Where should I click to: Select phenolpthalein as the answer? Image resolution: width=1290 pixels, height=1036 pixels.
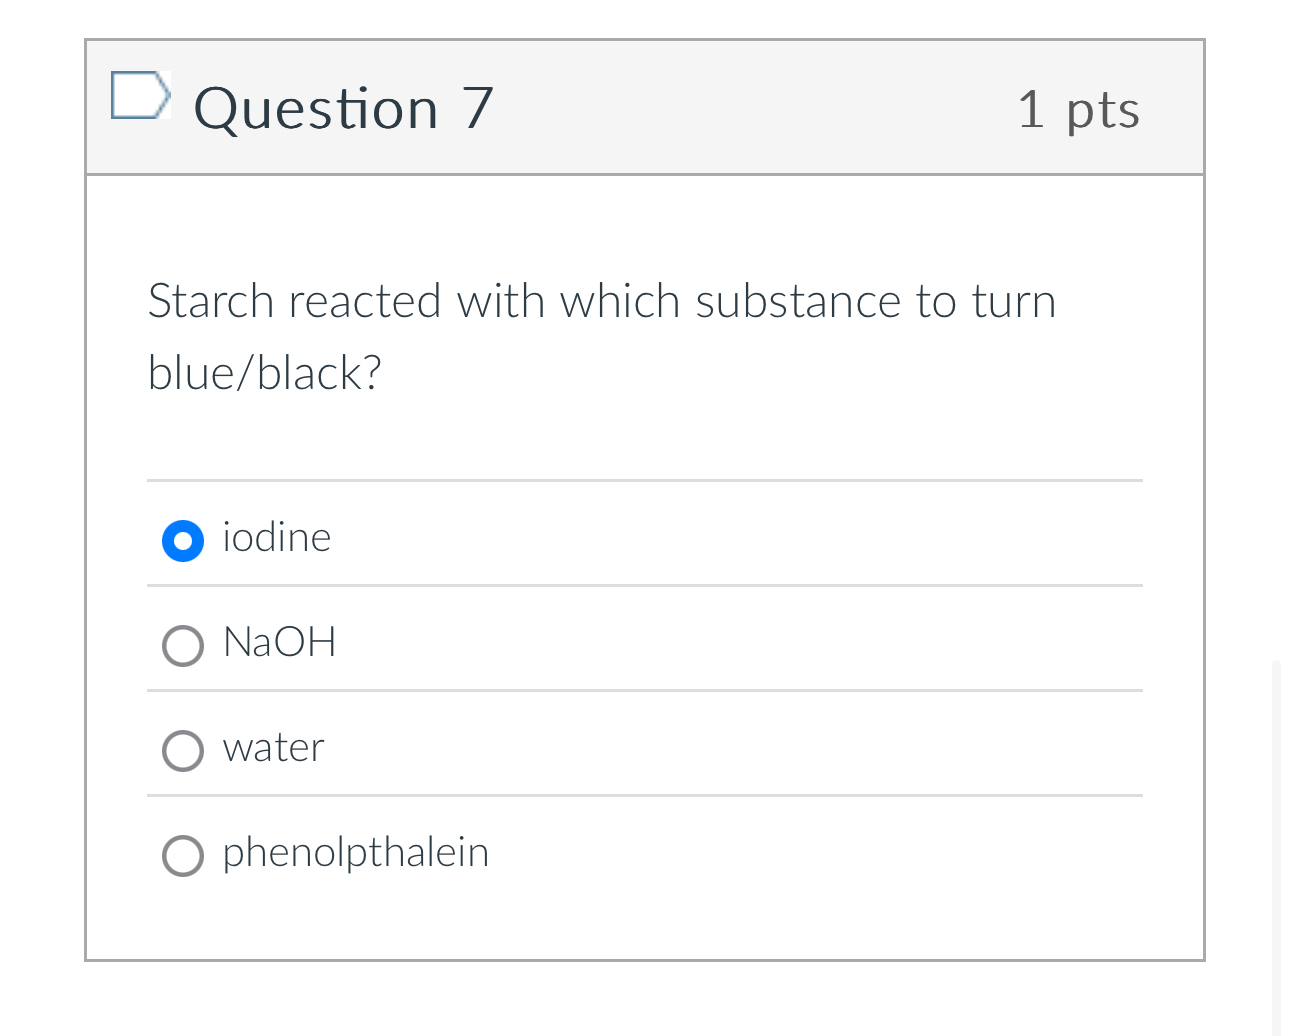click(183, 856)
